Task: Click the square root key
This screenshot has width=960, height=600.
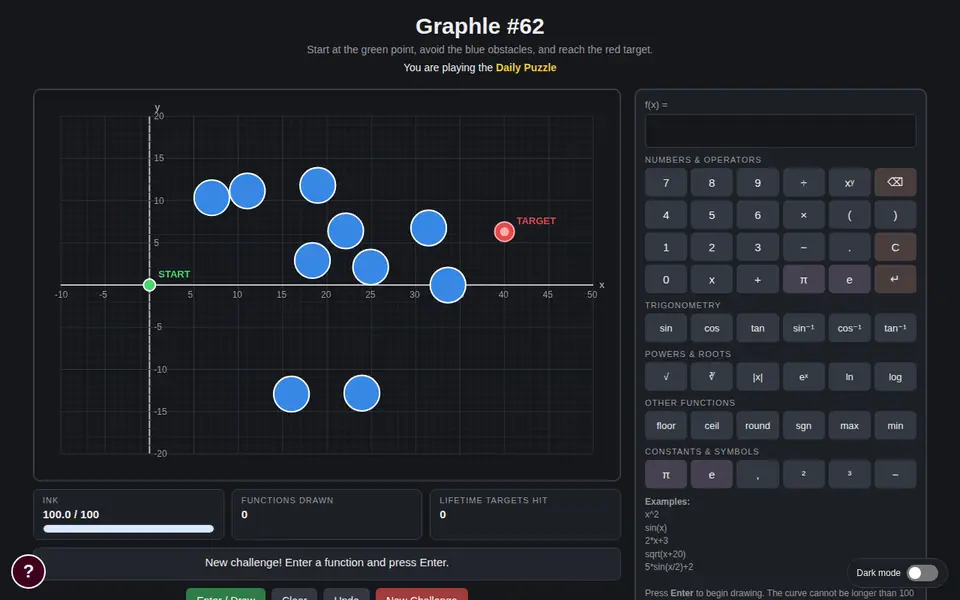Action: click(666, 377)
